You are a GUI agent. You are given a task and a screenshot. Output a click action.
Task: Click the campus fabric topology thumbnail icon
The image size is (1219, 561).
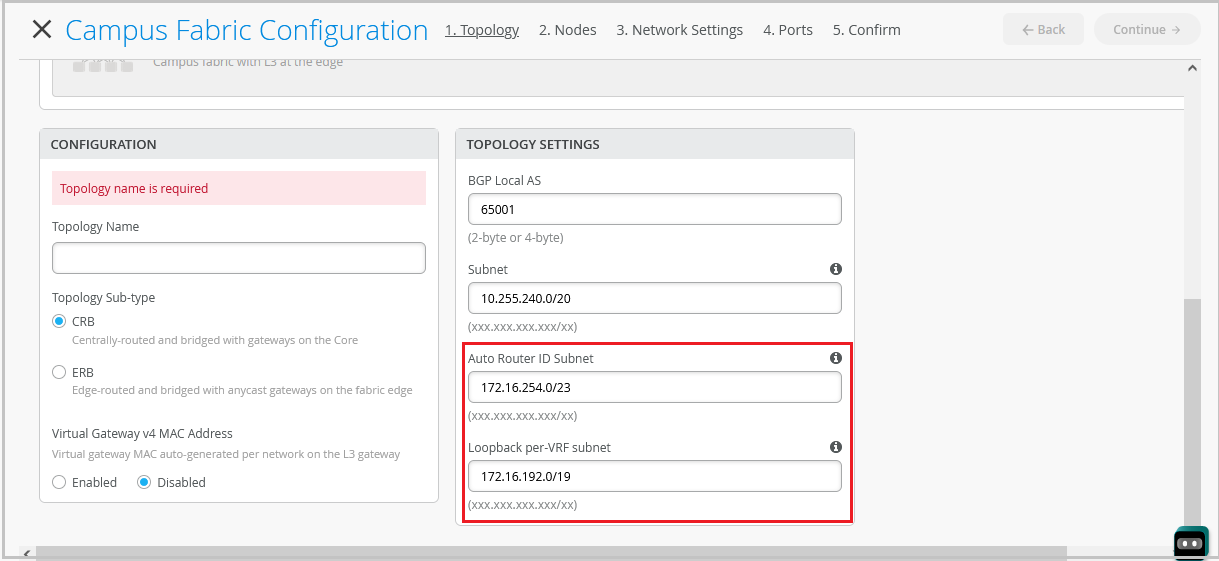pos(103,65)
